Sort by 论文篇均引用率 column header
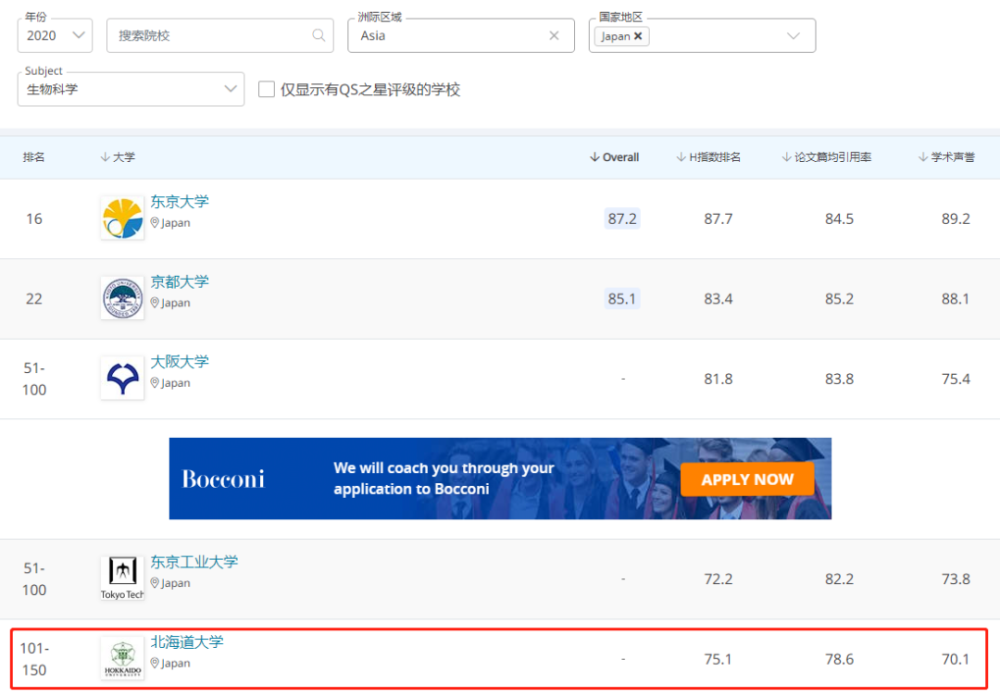This screenshot has height=697, width=1000. pos(826,157)
